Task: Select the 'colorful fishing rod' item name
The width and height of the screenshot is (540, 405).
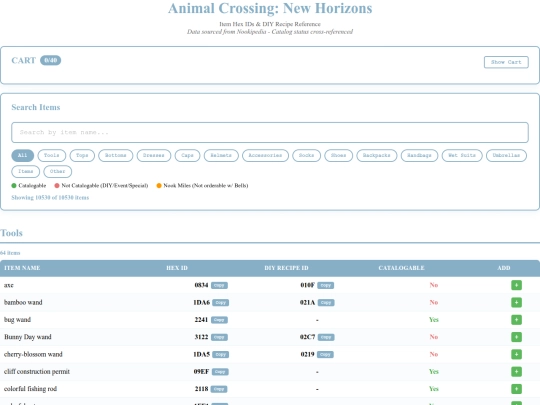Action: click(x=30, y=389)
